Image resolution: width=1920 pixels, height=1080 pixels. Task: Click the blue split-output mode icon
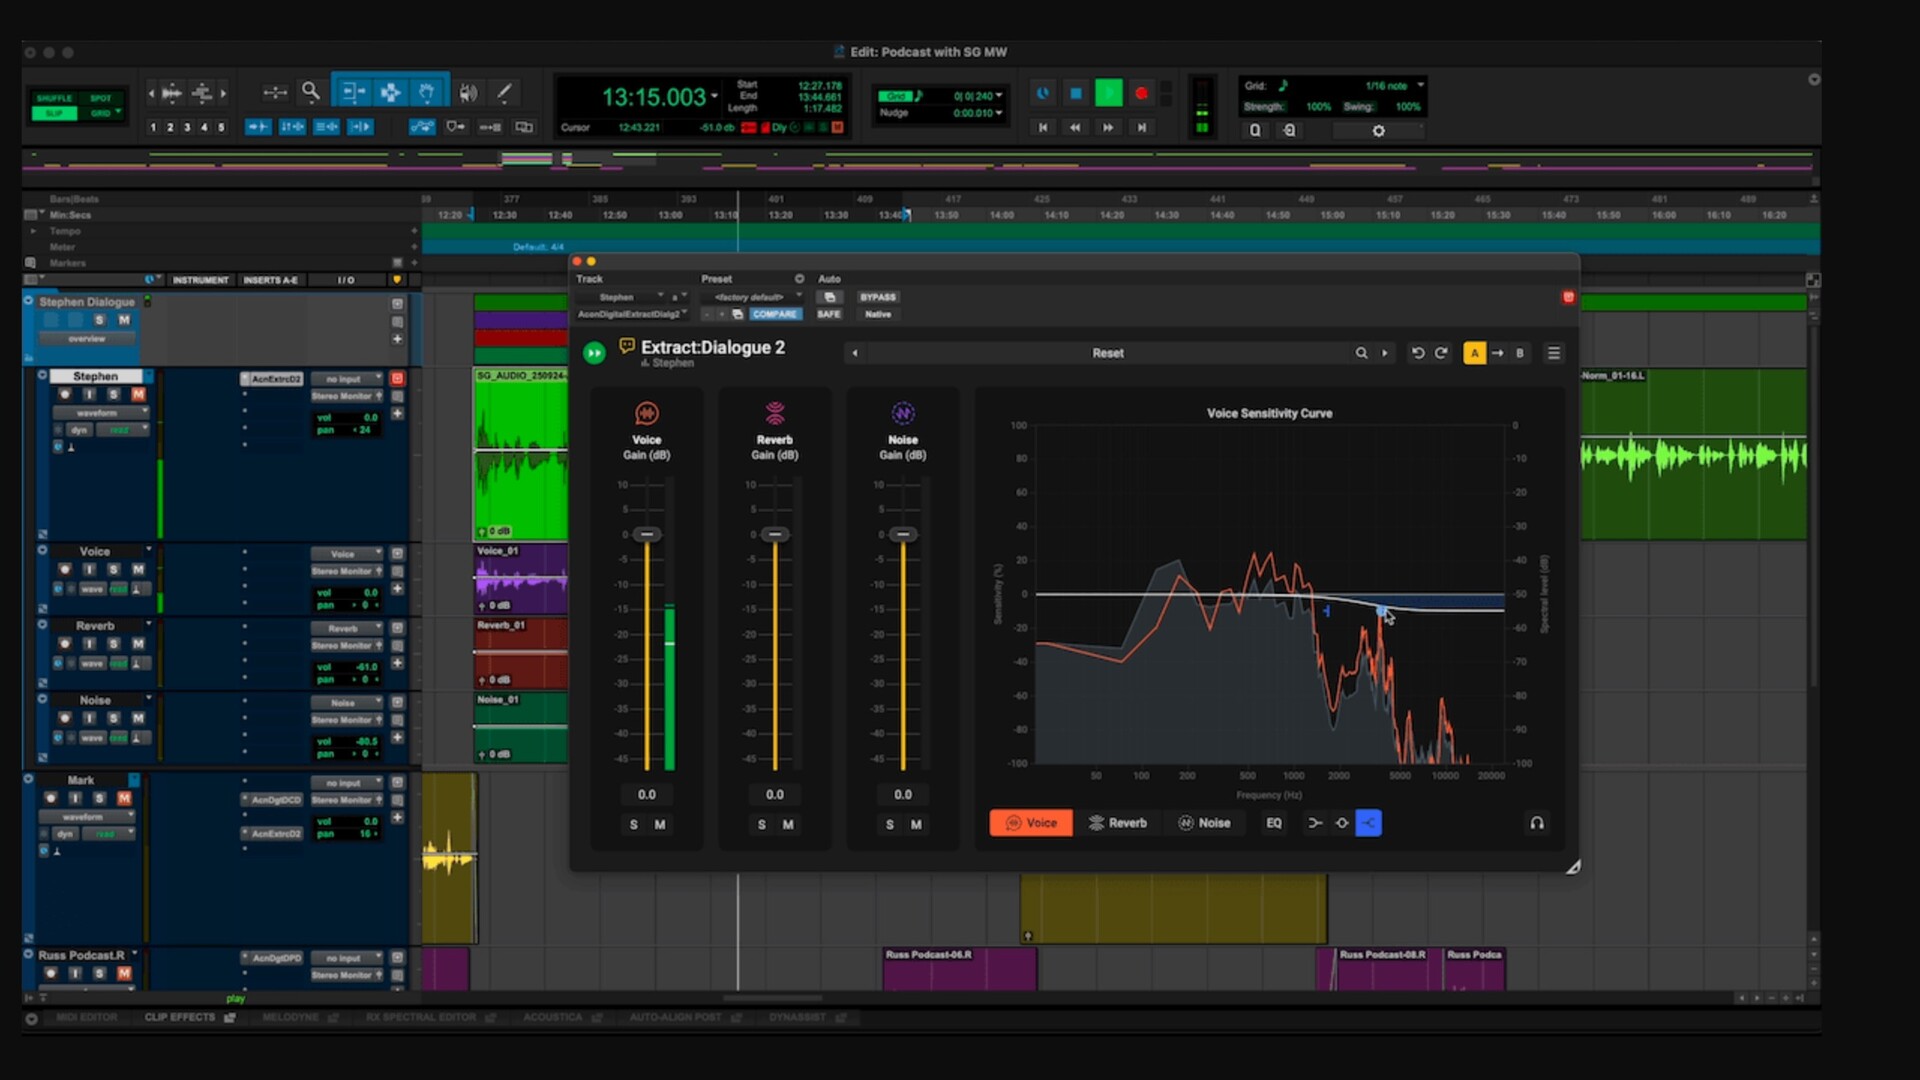(1368, 823)
